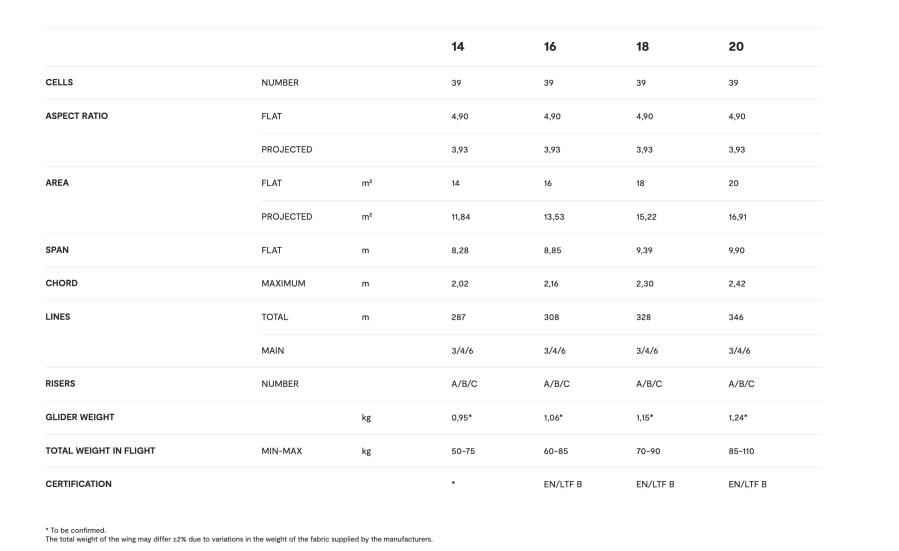899x551 pixels.
Task: Select the size 16 column header
Action: [550, 47]
